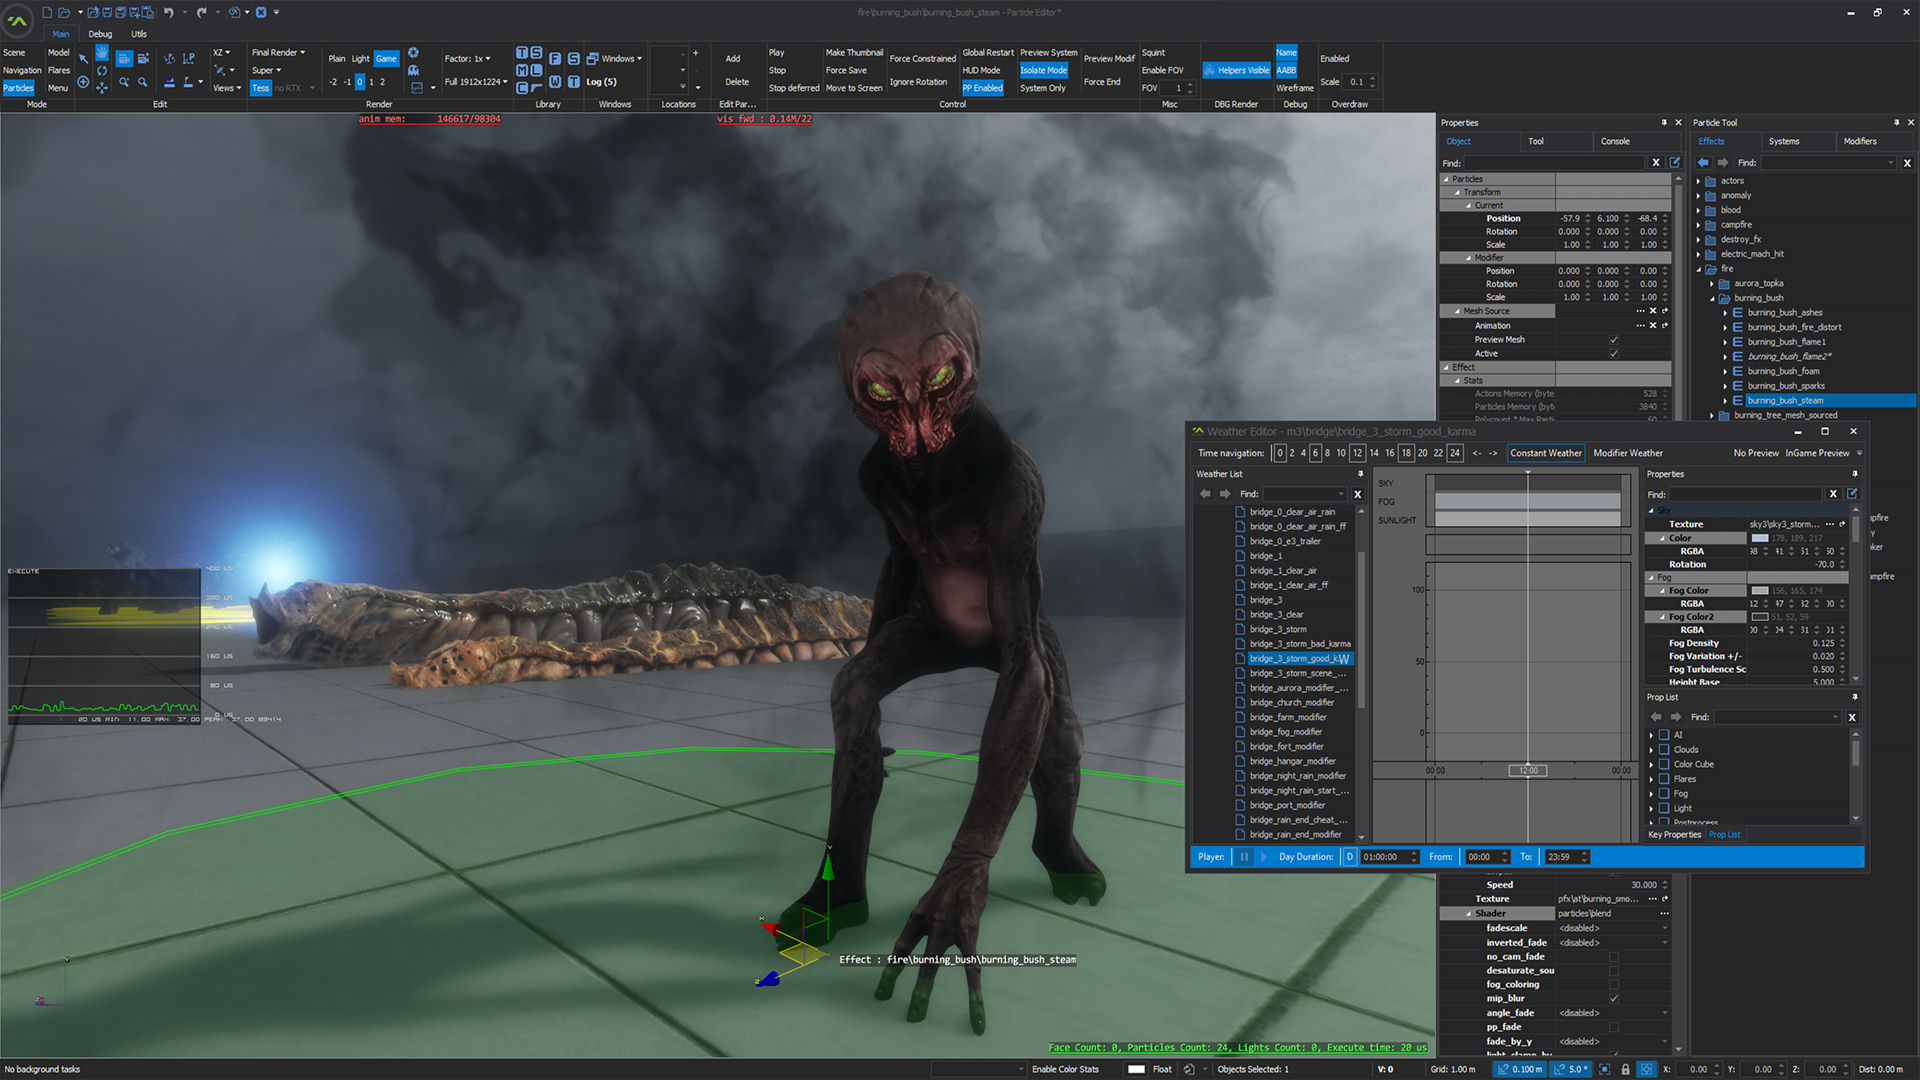Image resolution: width=1920 pixels, height=1080 pixels.
Task: Open the Final Render dropdown
Action: [278, 53]
